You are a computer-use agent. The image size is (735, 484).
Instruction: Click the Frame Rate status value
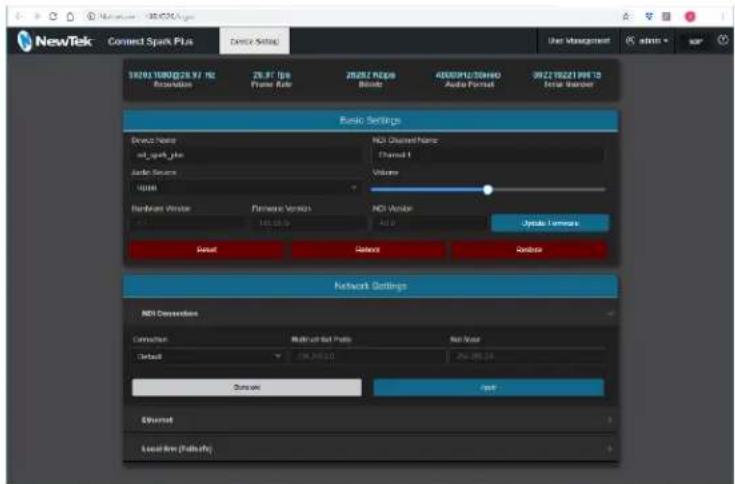[271, 75]
